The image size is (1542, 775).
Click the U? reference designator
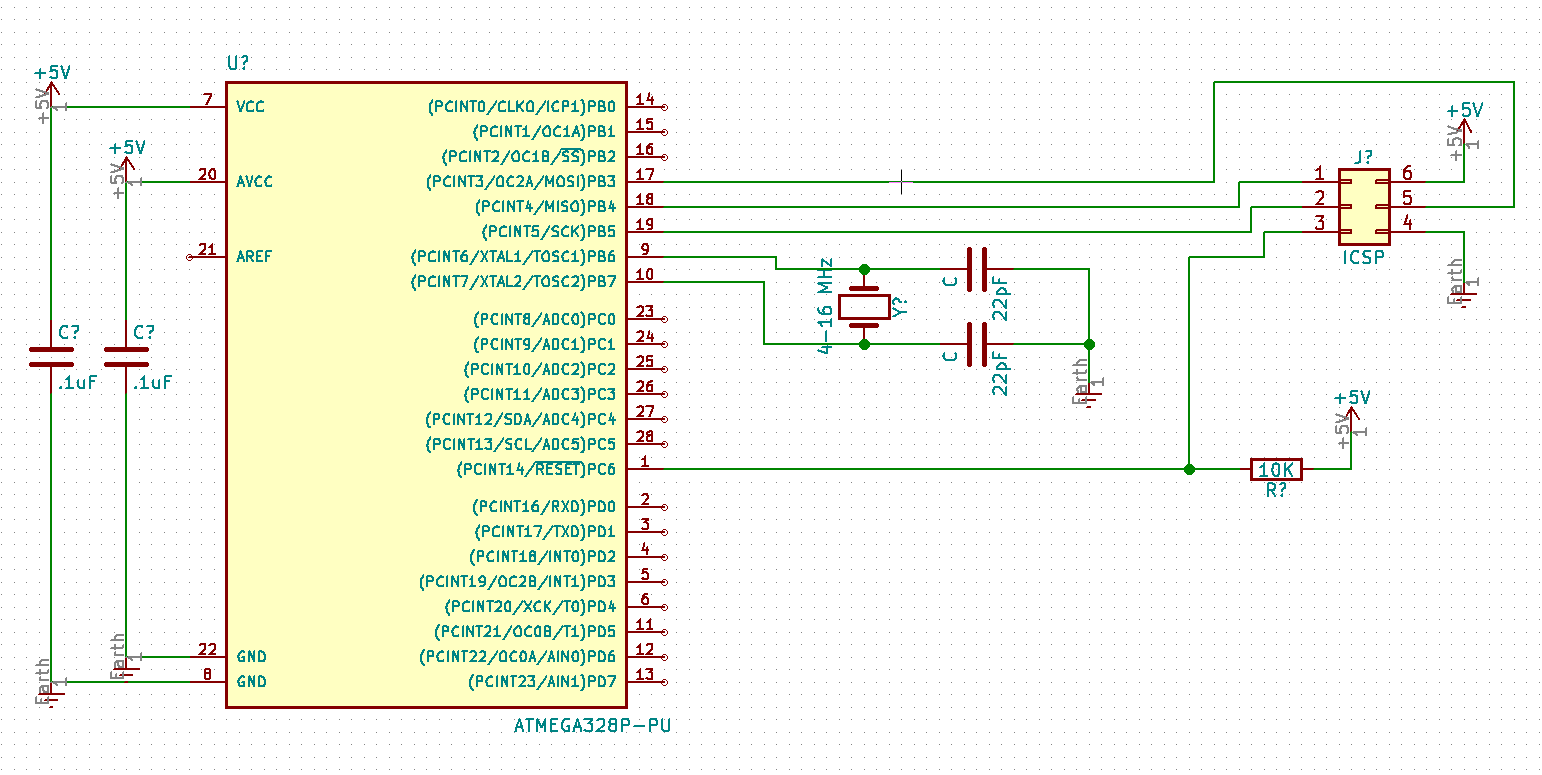(x=239, y=62)
